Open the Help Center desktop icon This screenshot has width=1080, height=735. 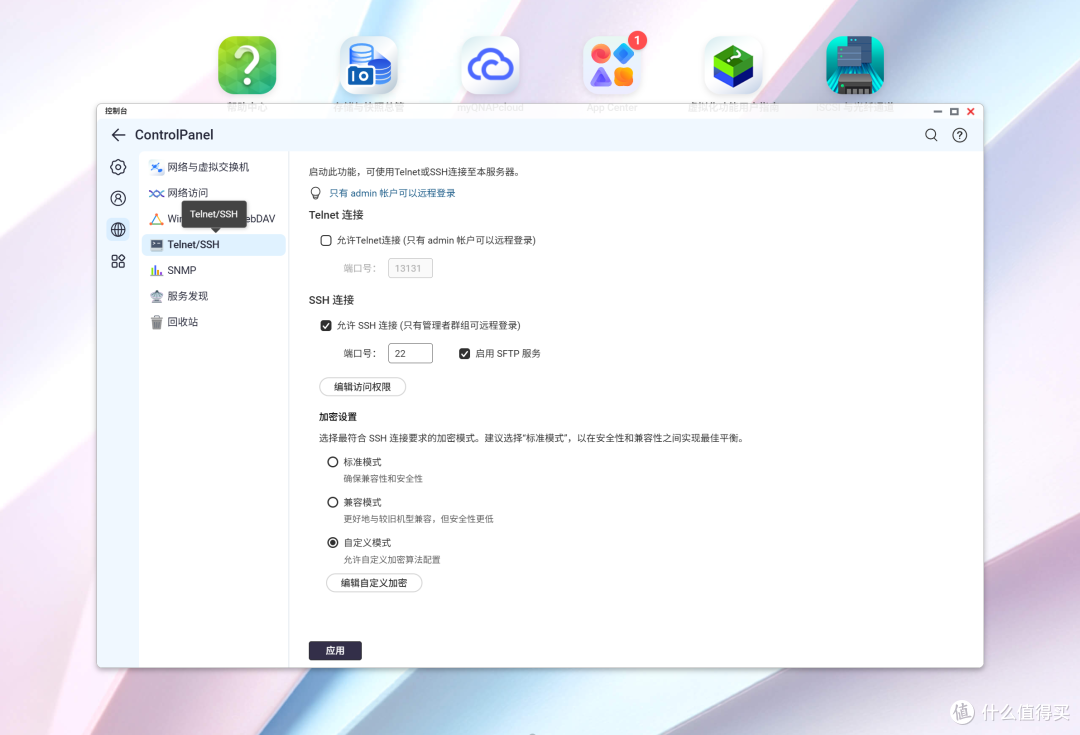[247, 65]
